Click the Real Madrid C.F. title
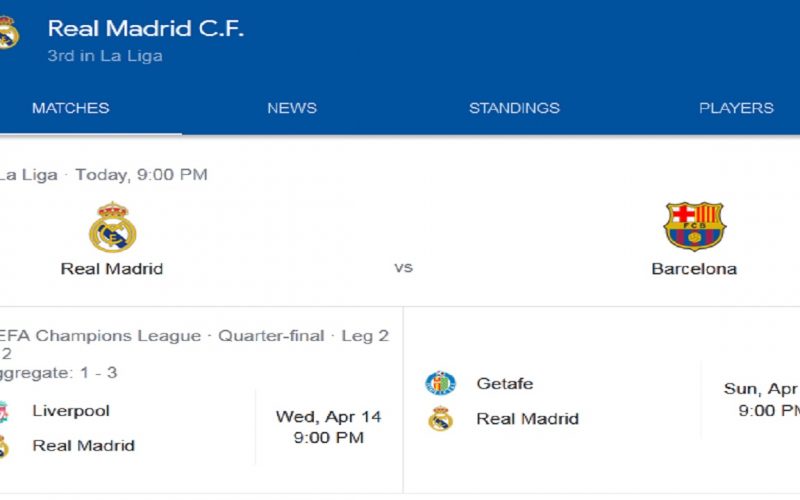 pos(146,28)
